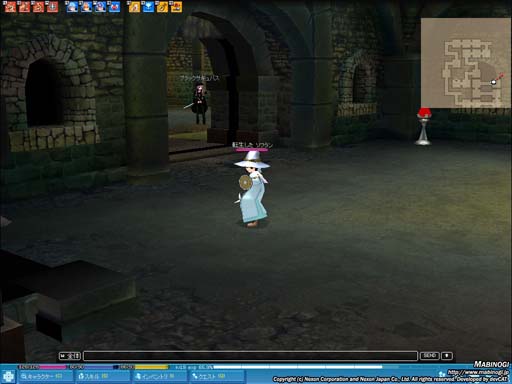This screenshot has height=384, width=512.
Task: Click the white experience progress bar
Action: (x=298, y=367)
